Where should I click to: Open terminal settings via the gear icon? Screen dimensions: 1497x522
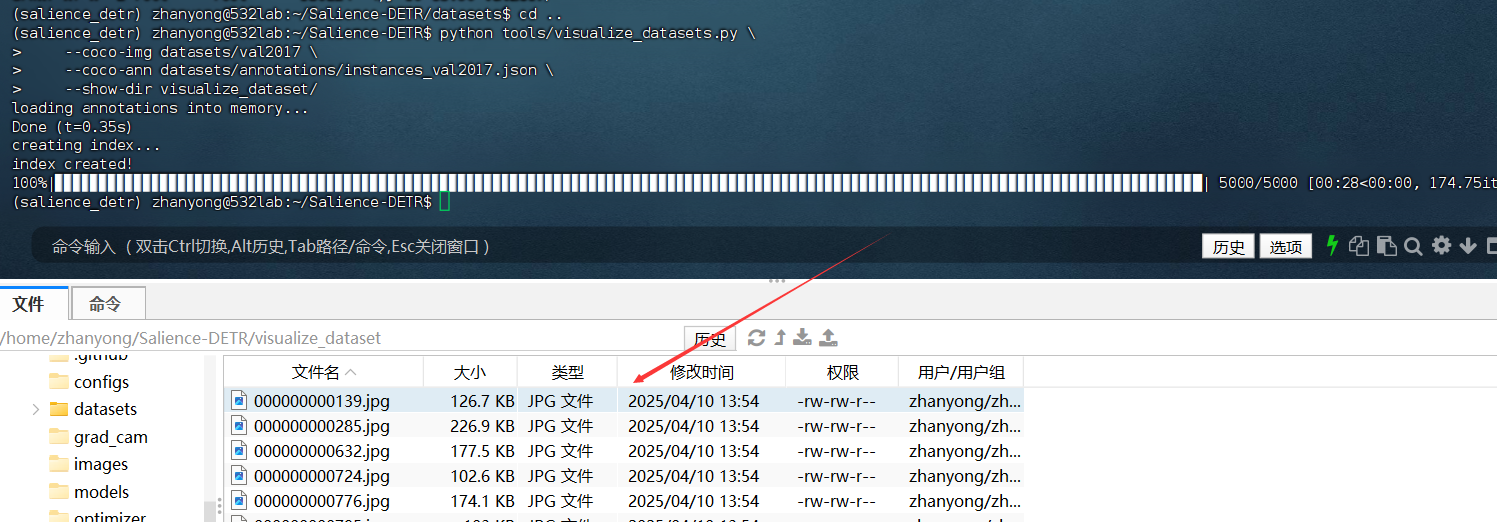(x=1441, y=246)
